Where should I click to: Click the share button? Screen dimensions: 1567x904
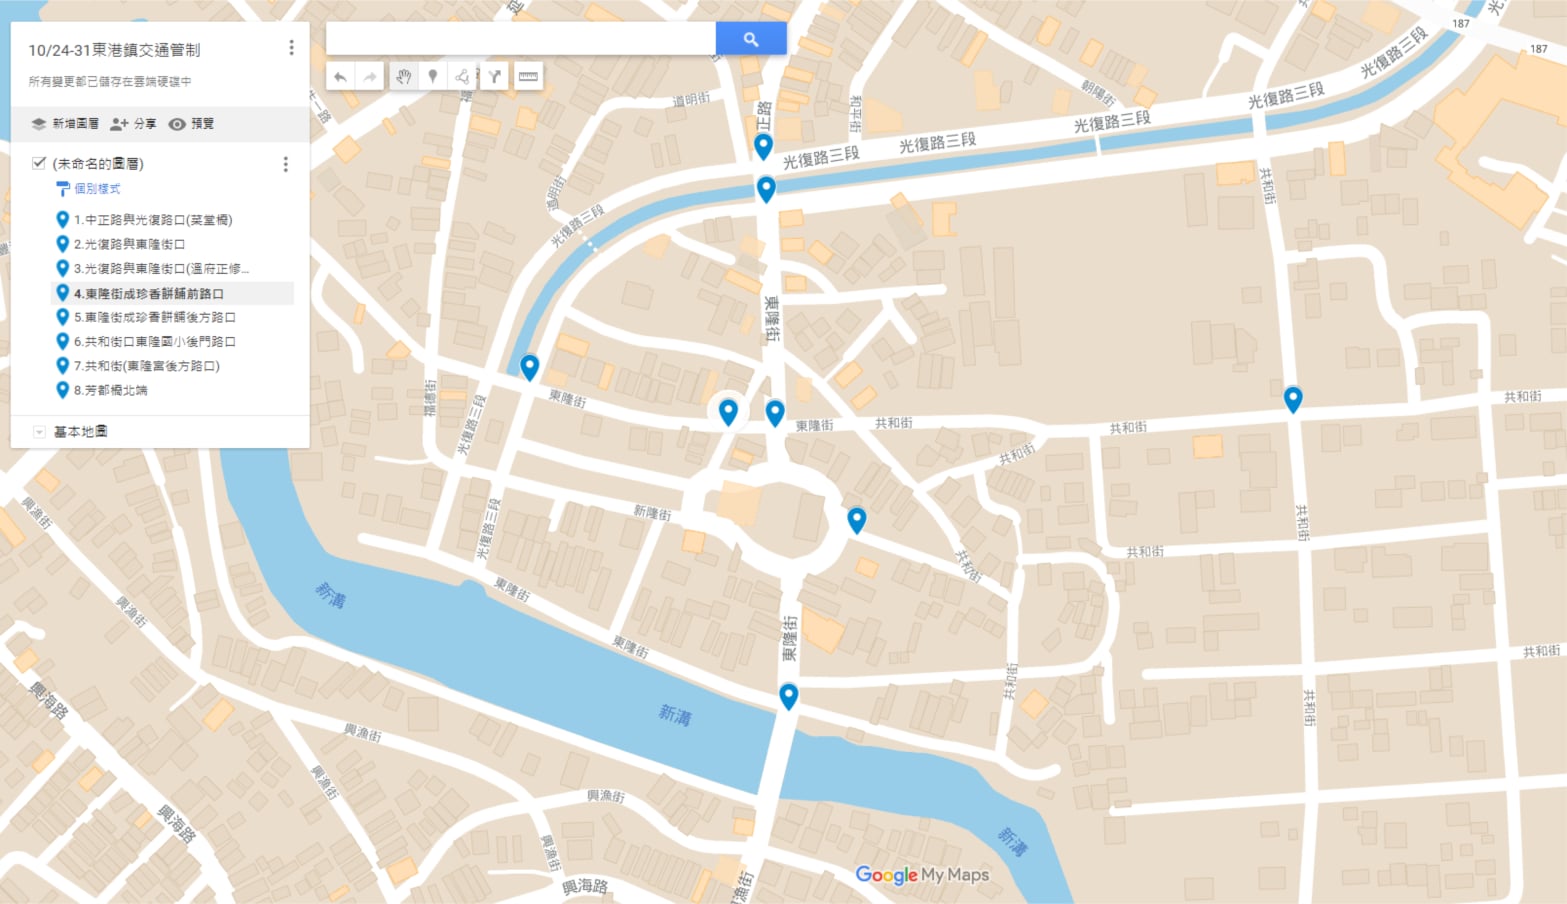point(133,123)
